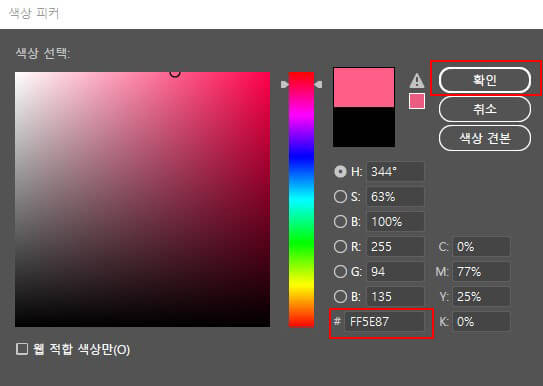
Task: Click the left hue slider arrow handle
Action: [284, 84]
